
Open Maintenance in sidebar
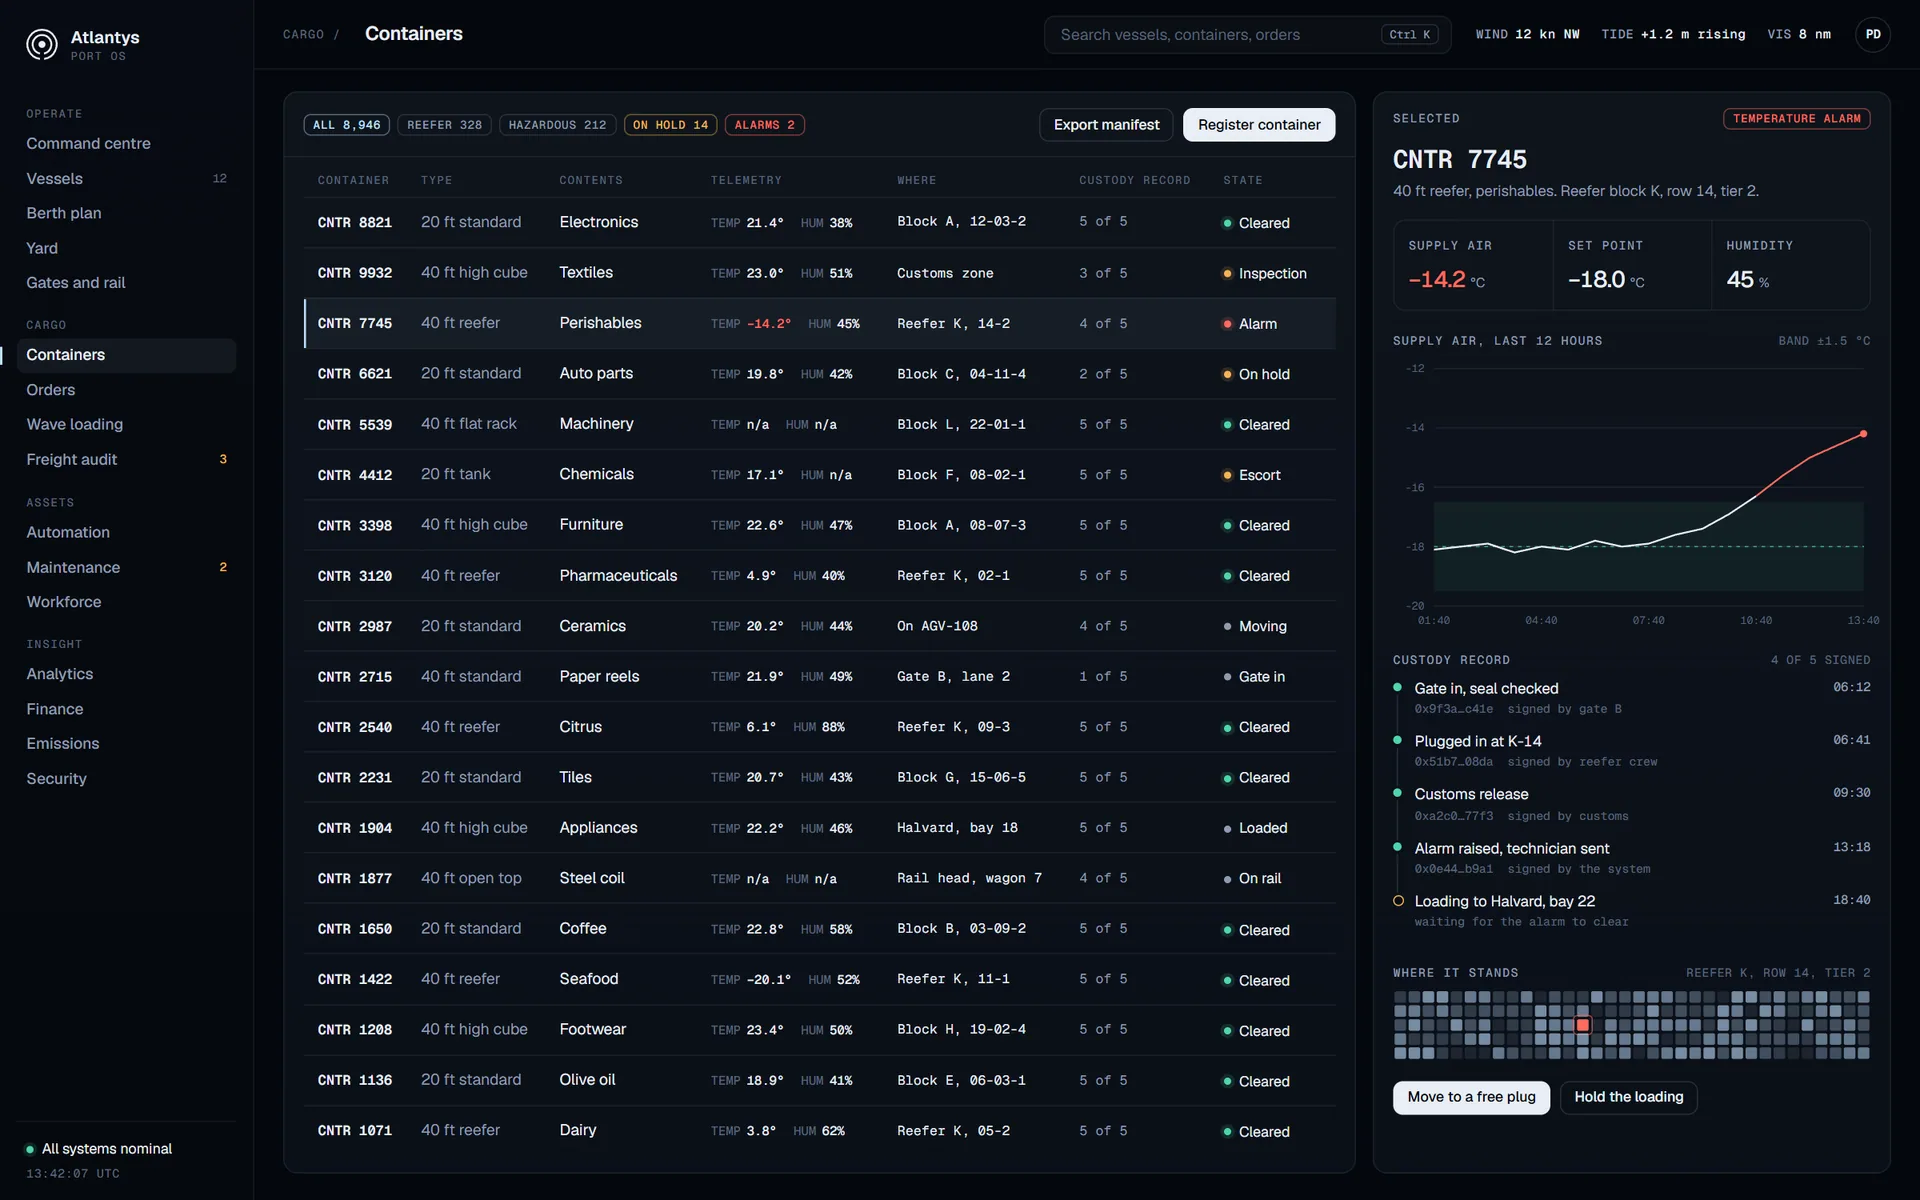(126, 567)
